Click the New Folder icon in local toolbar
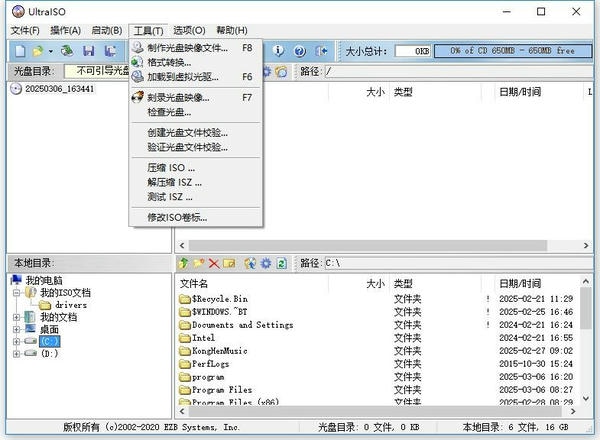 pyautogui.click(x=199, y=263)
